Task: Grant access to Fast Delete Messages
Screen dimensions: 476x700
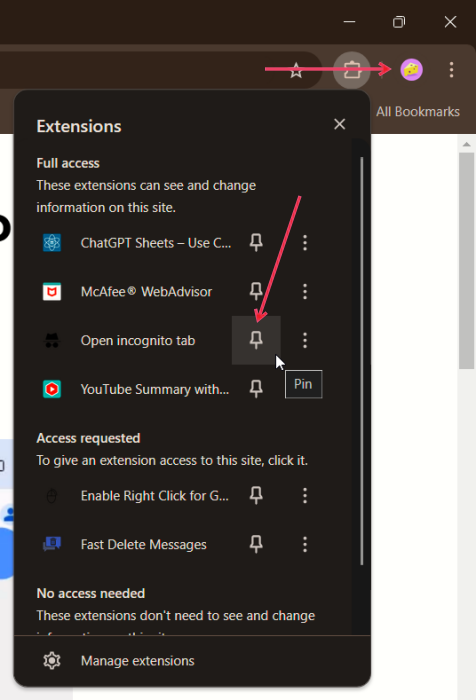Action: pyautogui.click(x=144, y=545)
